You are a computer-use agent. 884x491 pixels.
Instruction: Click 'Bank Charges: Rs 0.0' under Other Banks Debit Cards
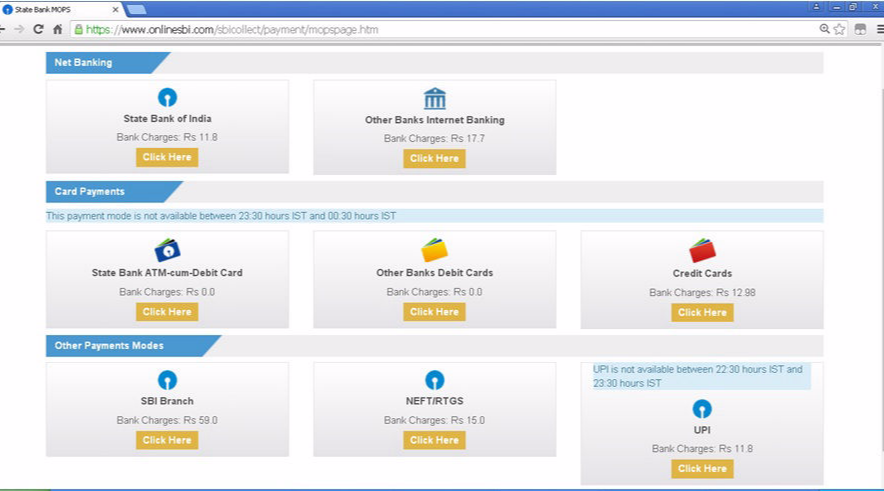(434, 292)
